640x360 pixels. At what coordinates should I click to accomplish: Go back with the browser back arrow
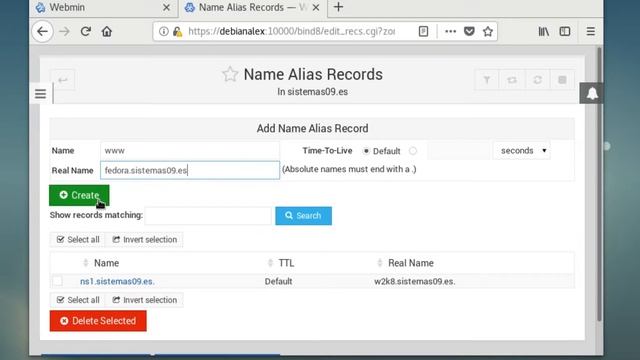tap(42, 31)
